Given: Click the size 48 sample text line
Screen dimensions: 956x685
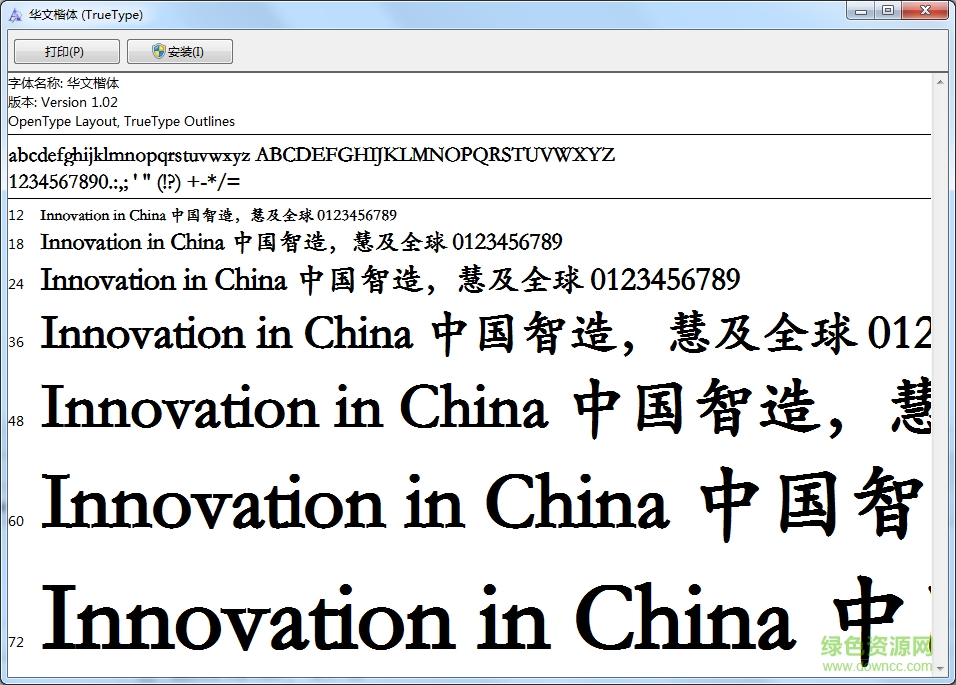Looking at the screenshot, I should pos(485,408).
